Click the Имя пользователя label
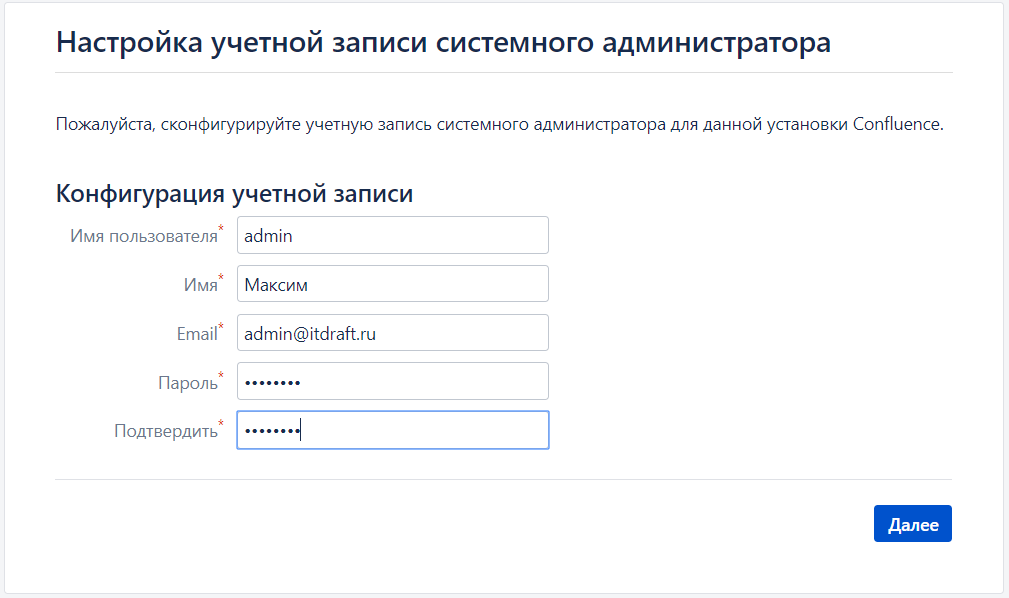The image size is (1009, 598). click(143, 236)
